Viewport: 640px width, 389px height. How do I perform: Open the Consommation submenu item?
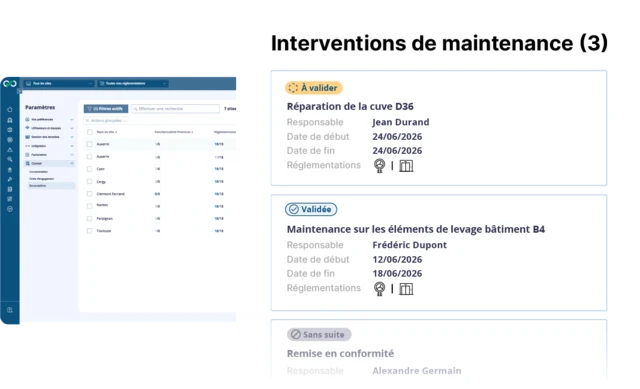38,172
